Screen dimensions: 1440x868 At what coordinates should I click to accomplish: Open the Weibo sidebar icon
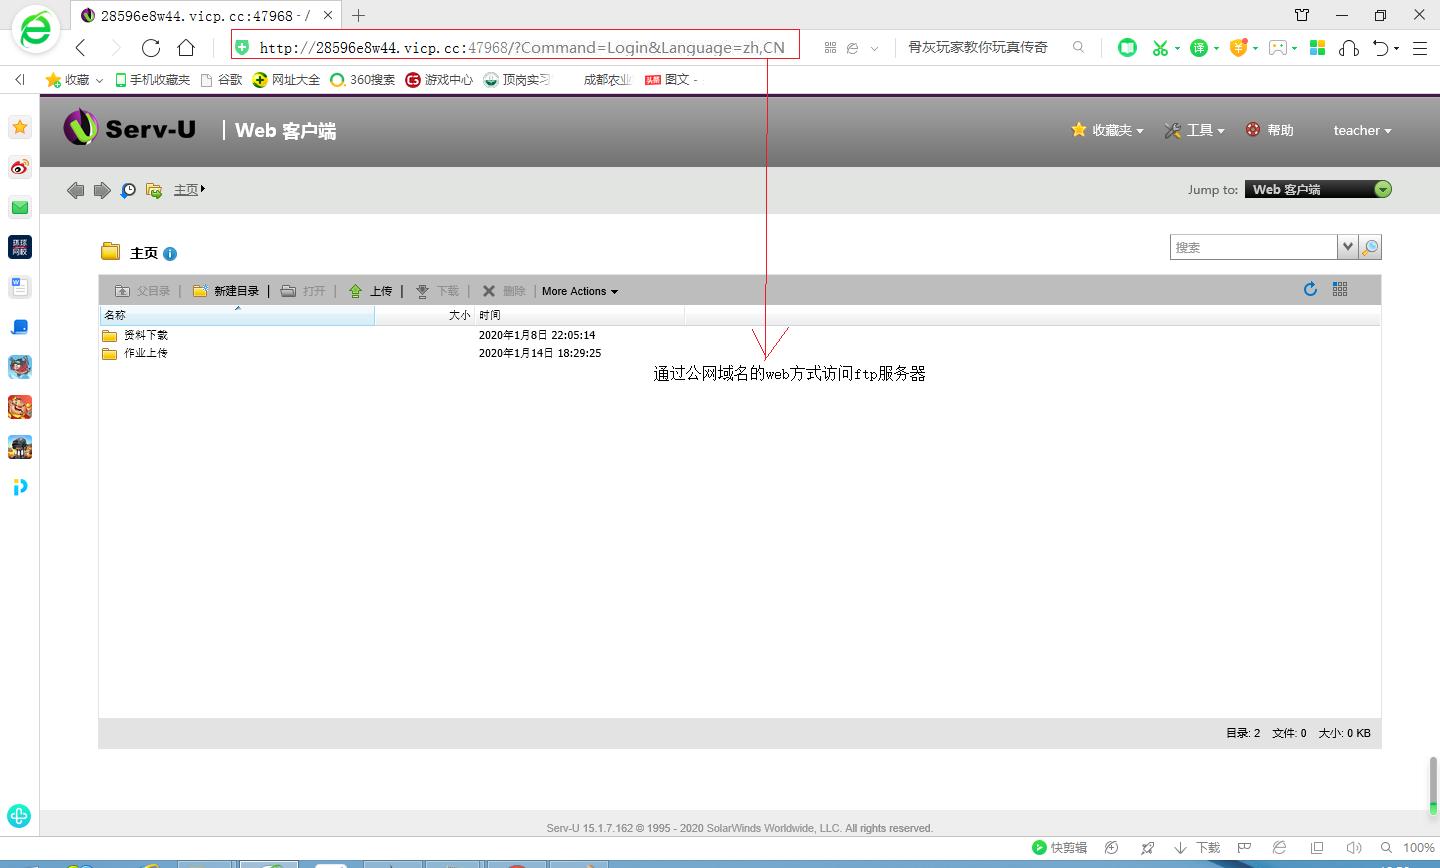[x=20, y=167]
